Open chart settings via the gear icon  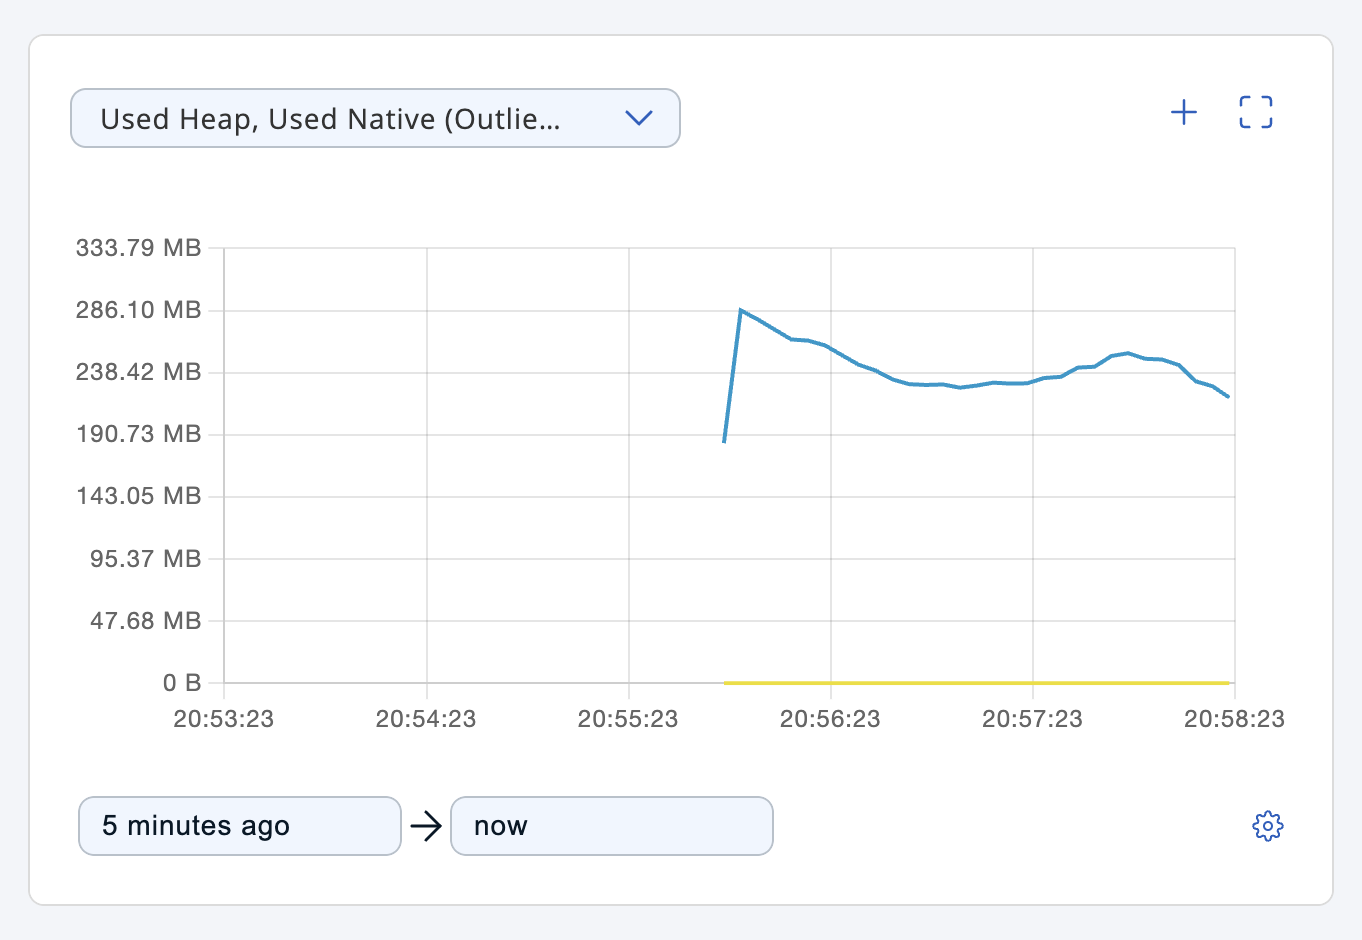(x=1268, y=826)
